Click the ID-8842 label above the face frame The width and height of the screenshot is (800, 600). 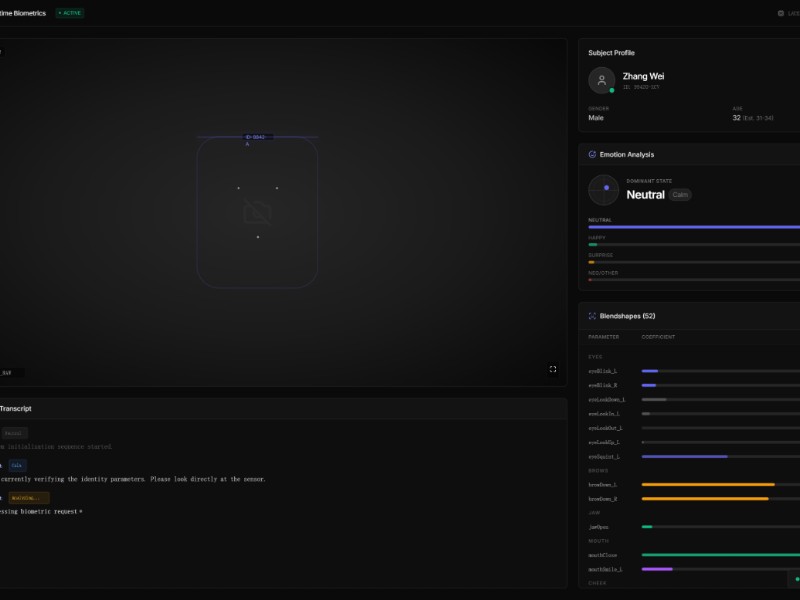(x=257, y=137)
